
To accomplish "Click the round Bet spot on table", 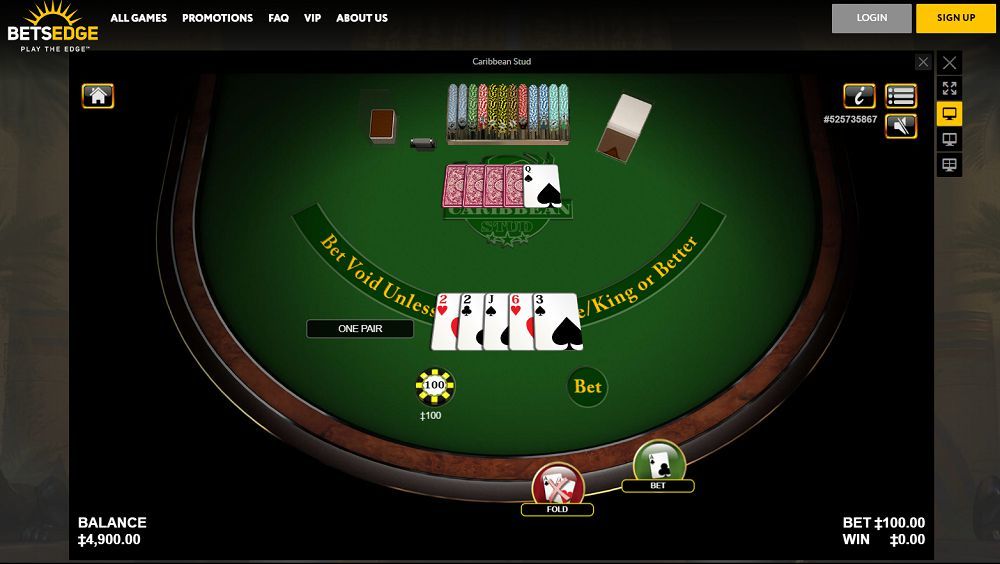I will (x=587, y=387).
